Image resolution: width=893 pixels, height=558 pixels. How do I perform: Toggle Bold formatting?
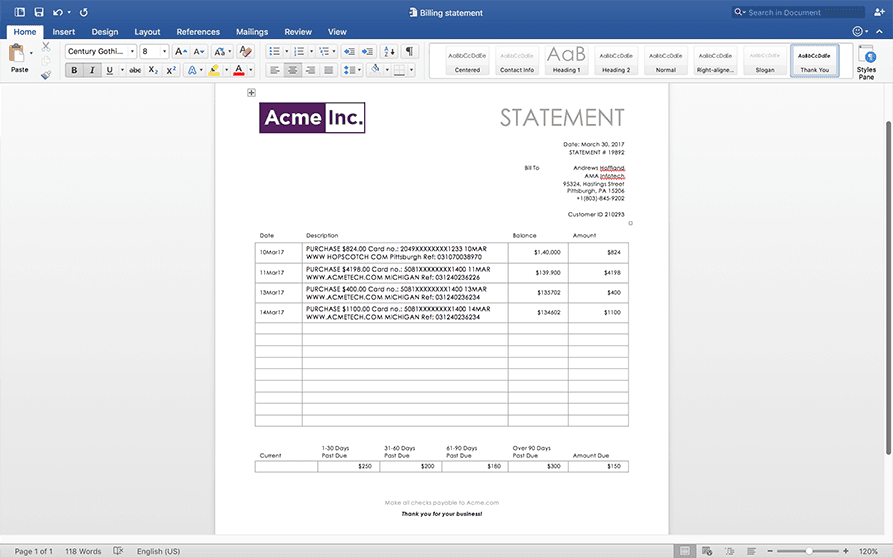(74, 70)
